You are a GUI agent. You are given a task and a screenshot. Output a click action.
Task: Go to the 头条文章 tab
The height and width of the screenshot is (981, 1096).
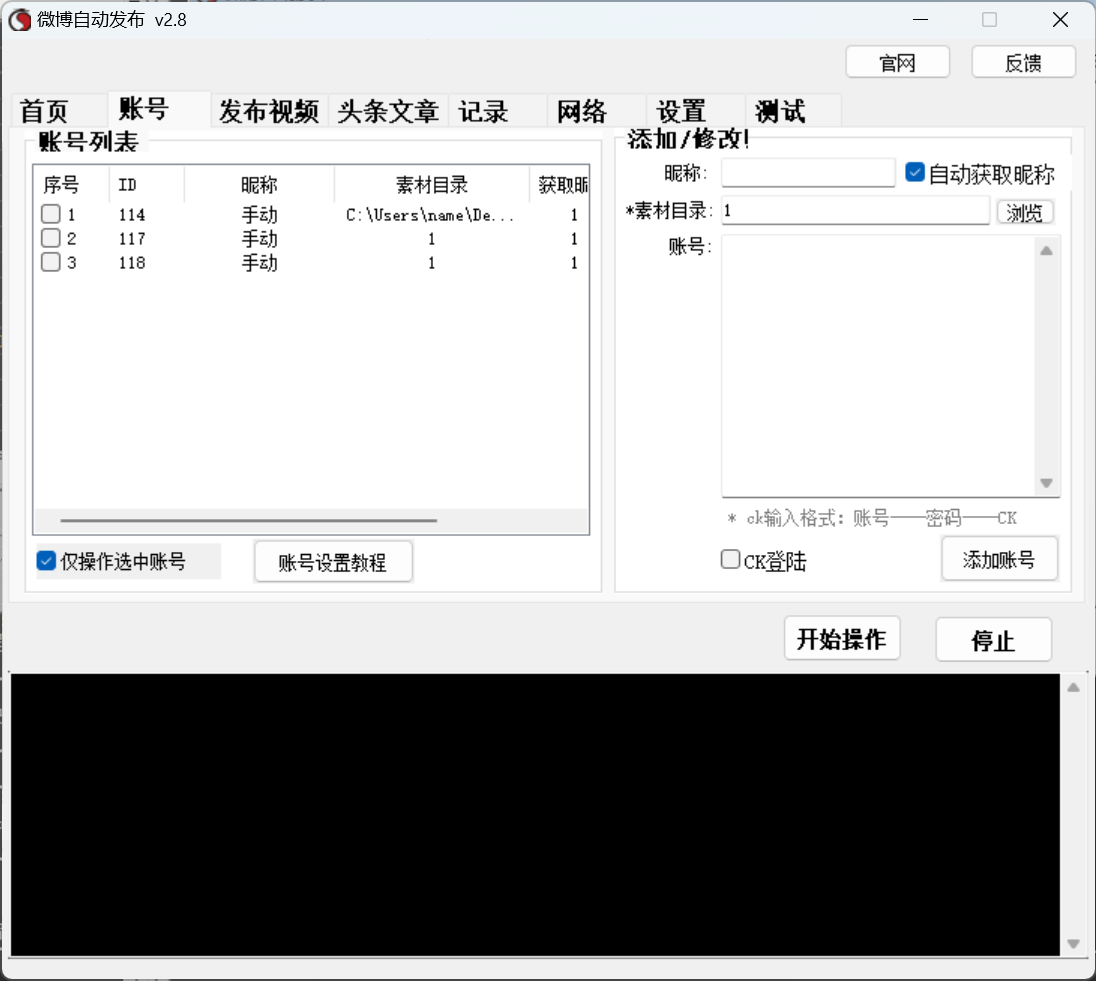click(388, 111)
